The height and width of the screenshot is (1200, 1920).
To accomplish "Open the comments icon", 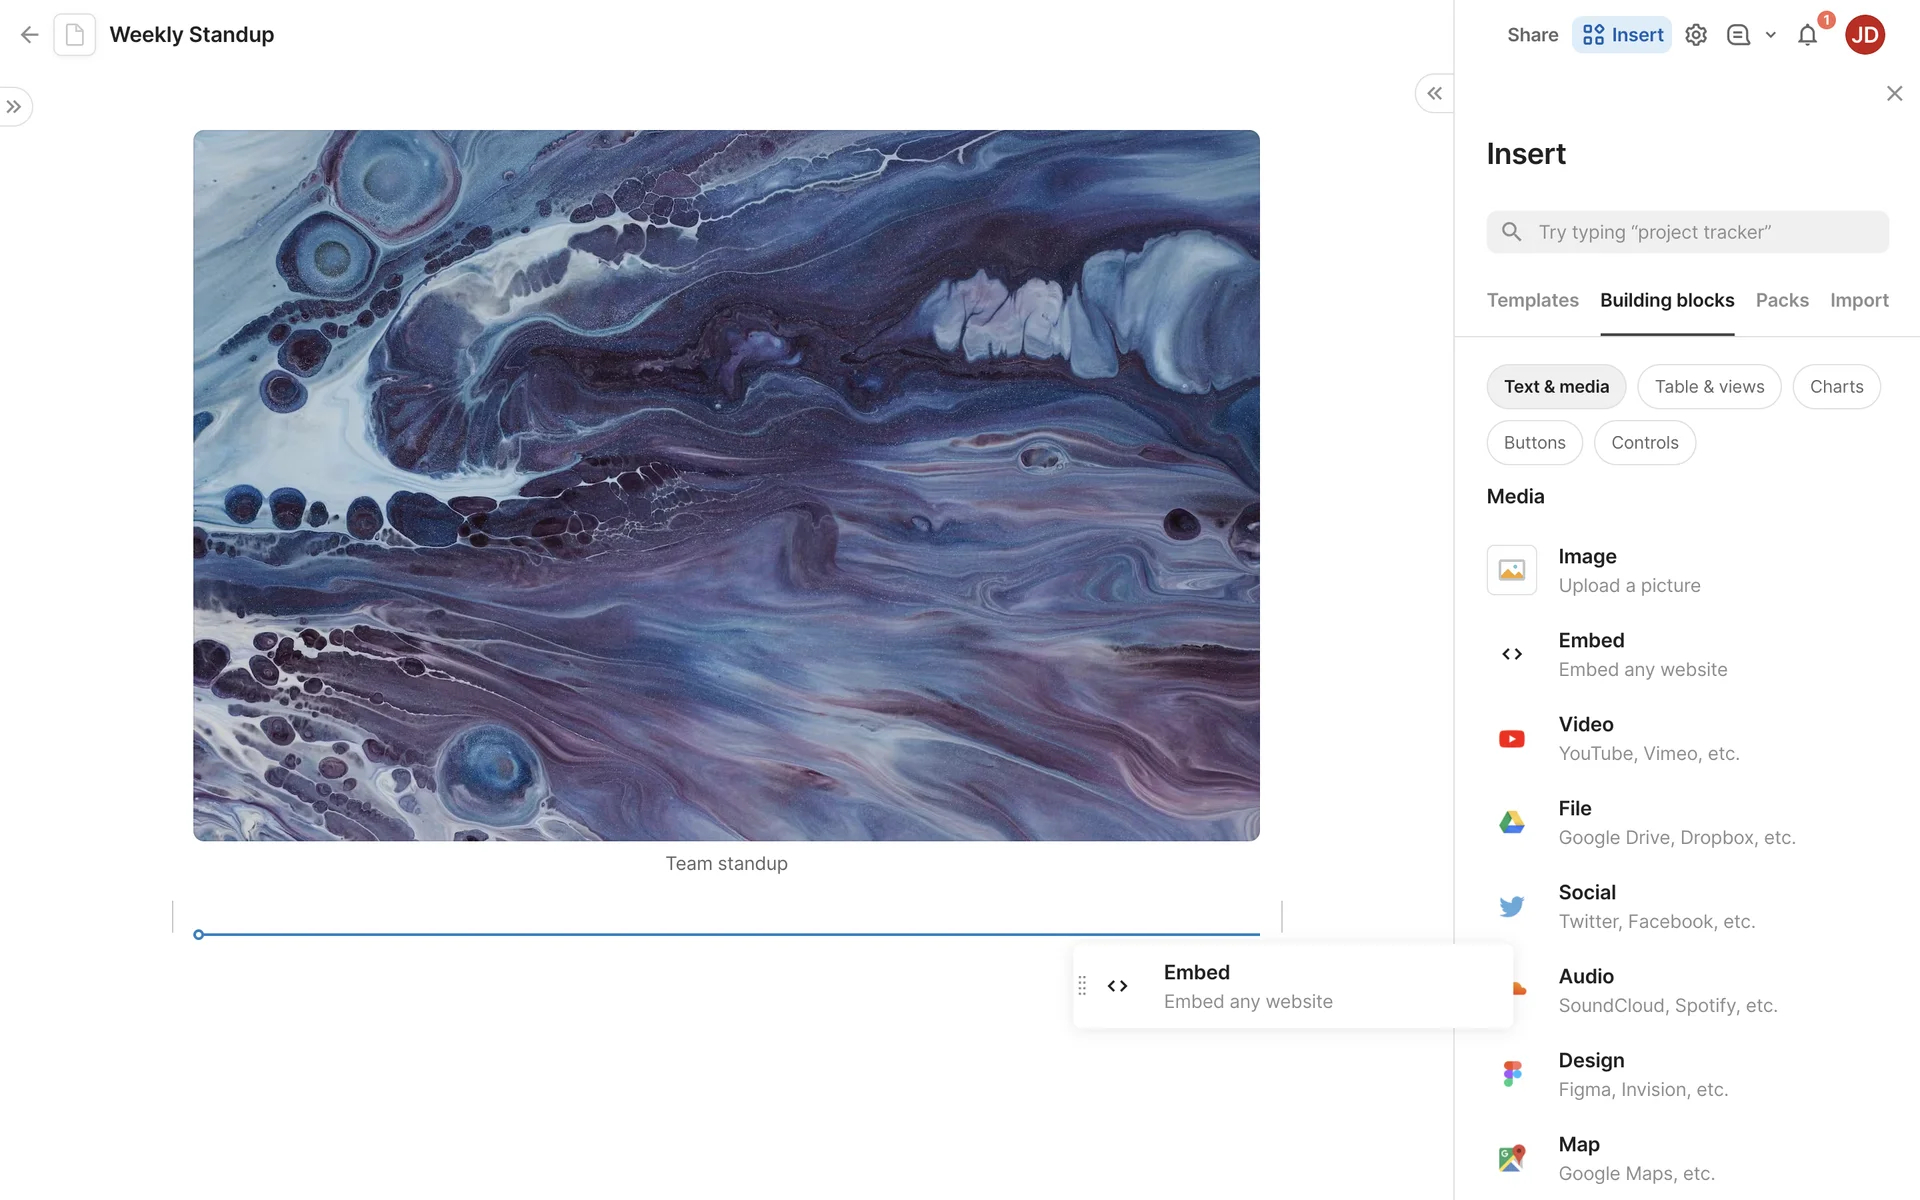I will [1738, 35].
